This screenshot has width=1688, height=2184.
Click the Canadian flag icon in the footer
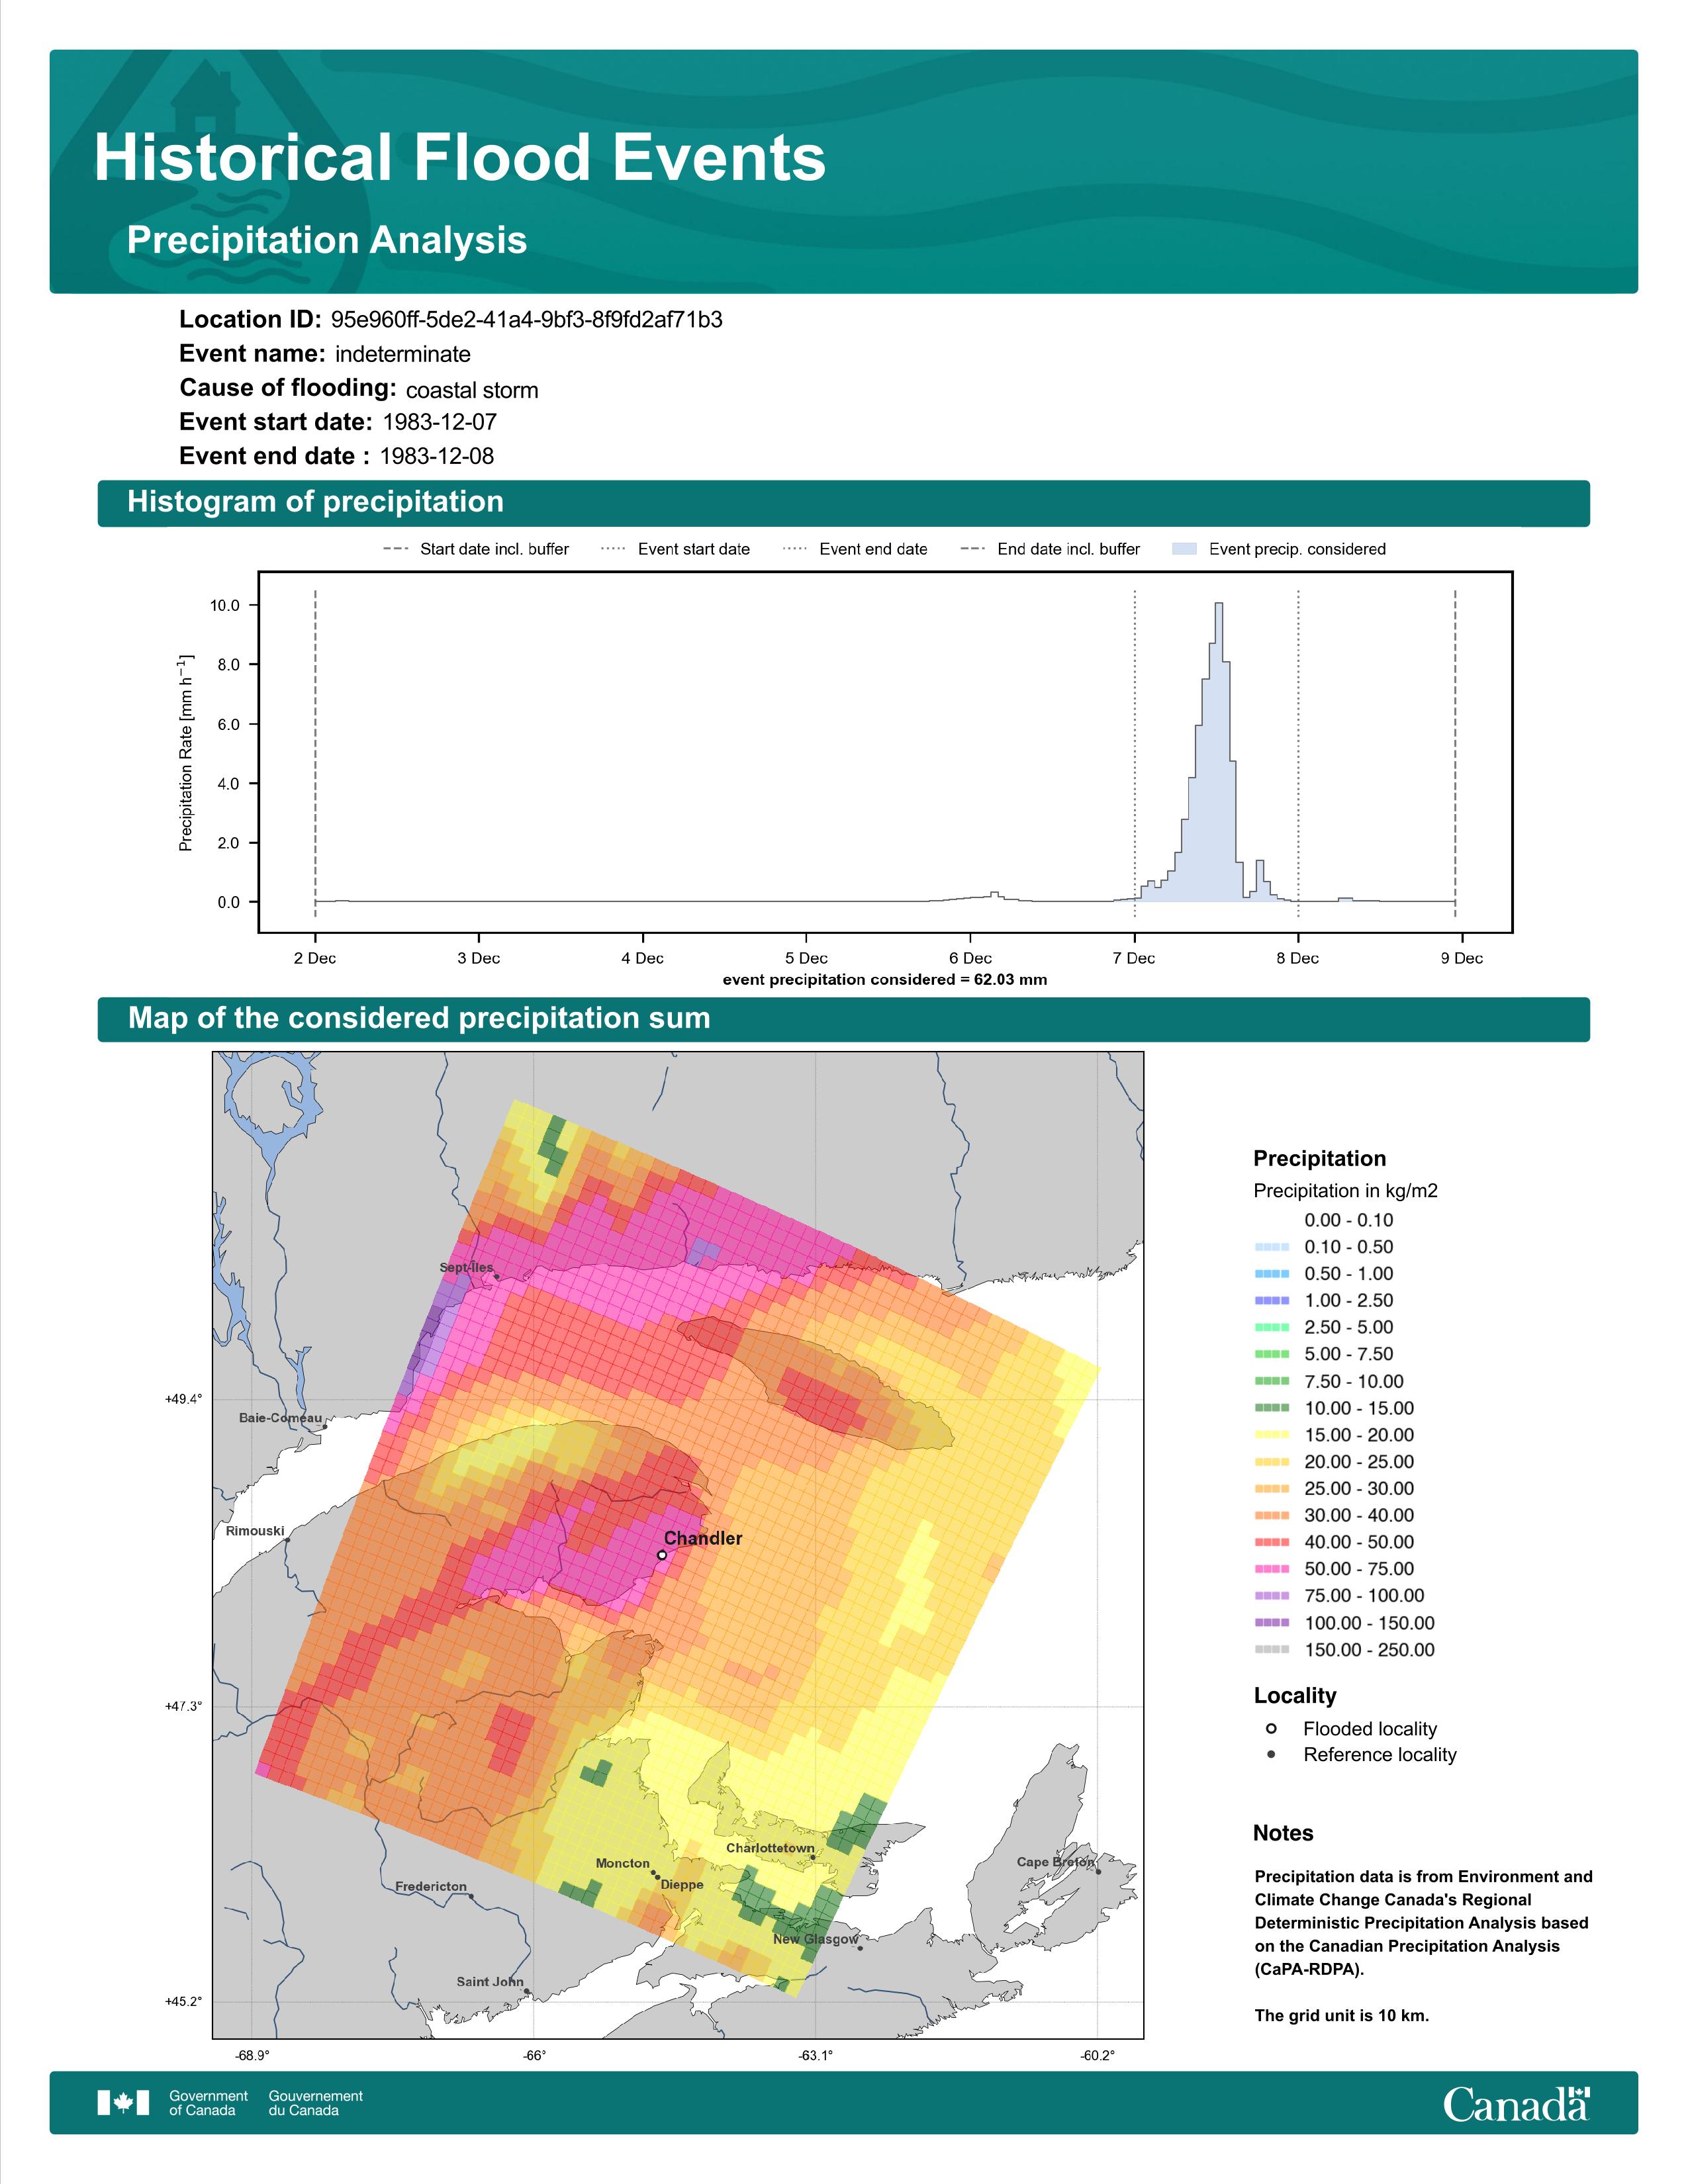[123, 2102]
